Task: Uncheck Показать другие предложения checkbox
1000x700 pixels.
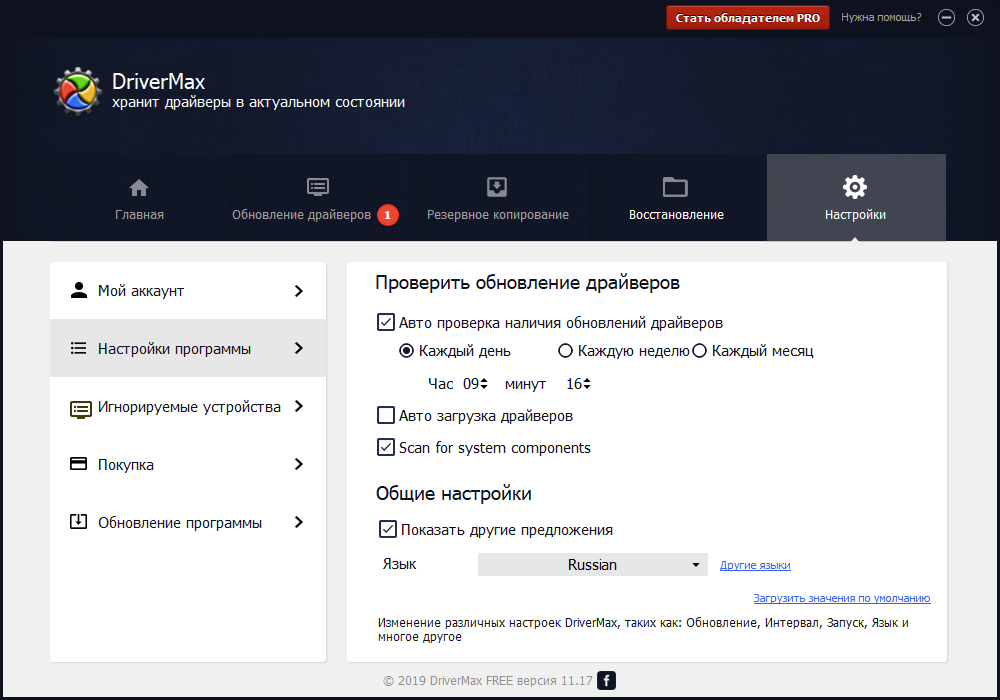Action: 388,529
